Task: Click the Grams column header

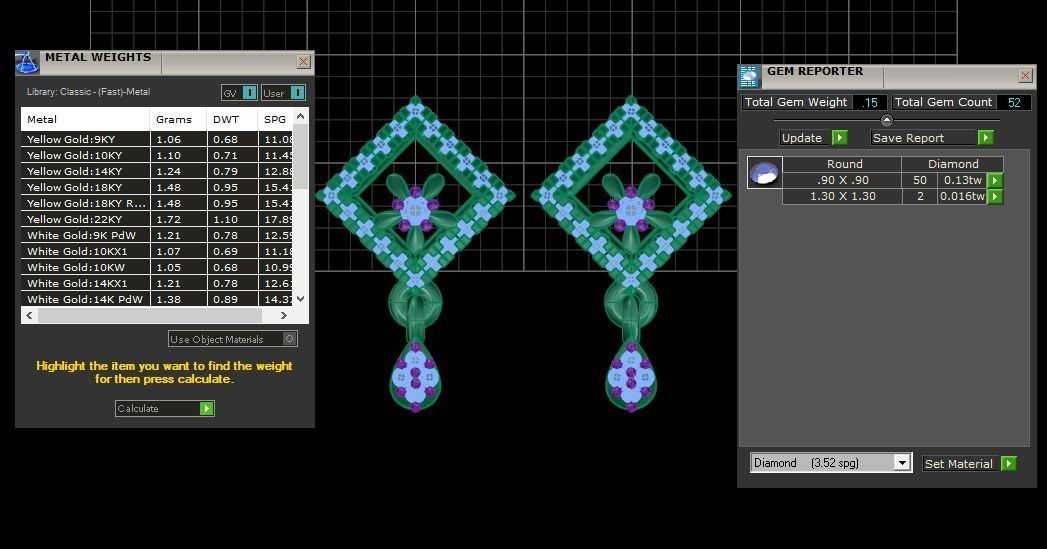Action: (178, 119)
